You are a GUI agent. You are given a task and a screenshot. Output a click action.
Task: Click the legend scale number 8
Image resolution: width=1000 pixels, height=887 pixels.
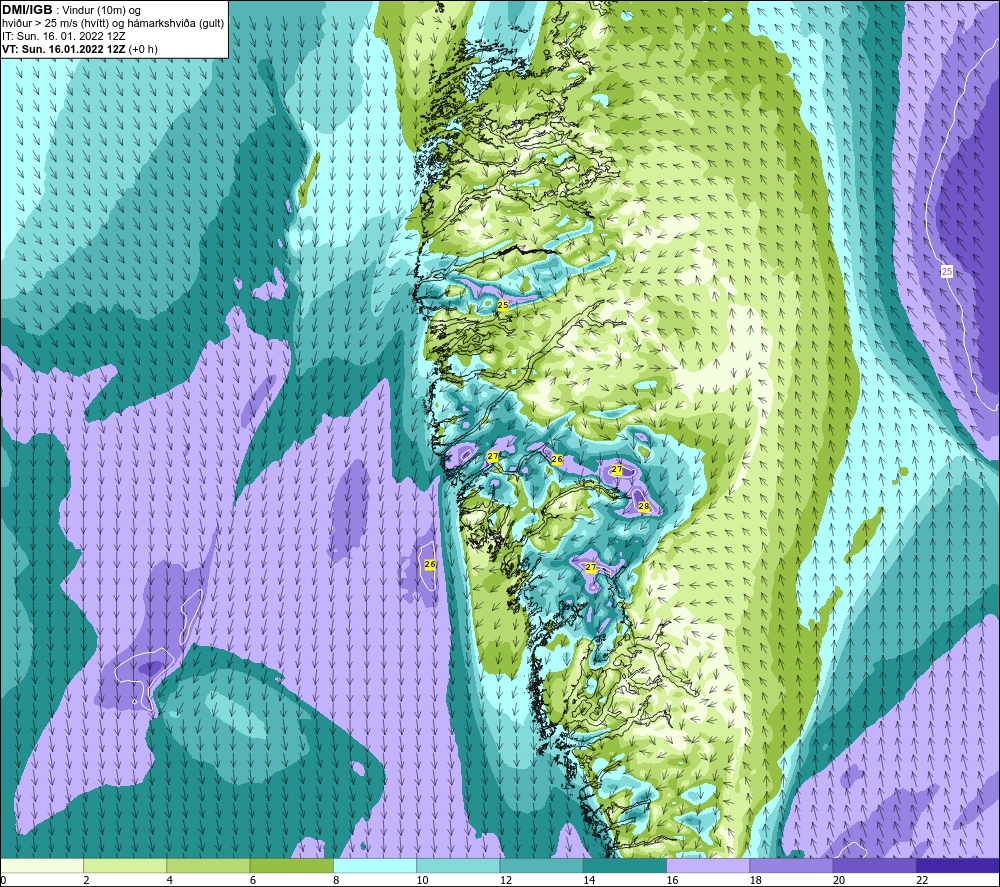(336, 880)
